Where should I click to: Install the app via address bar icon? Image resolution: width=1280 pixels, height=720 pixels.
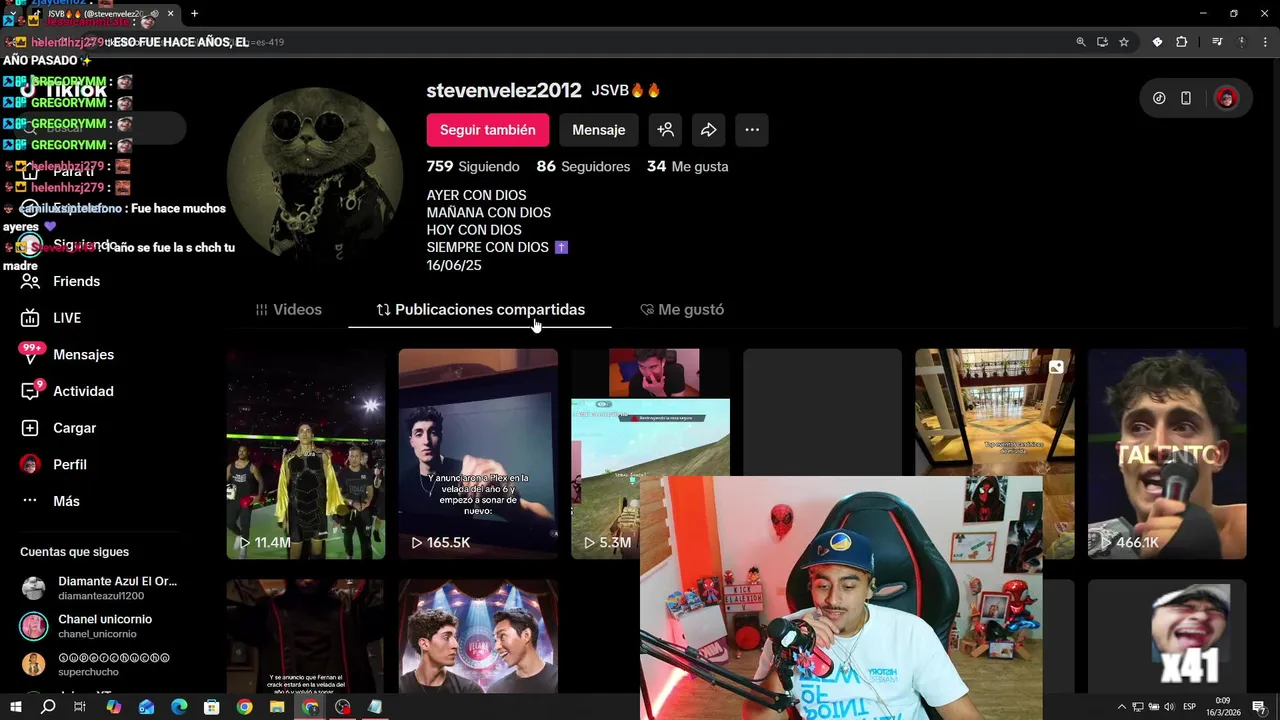point(1102,42)
